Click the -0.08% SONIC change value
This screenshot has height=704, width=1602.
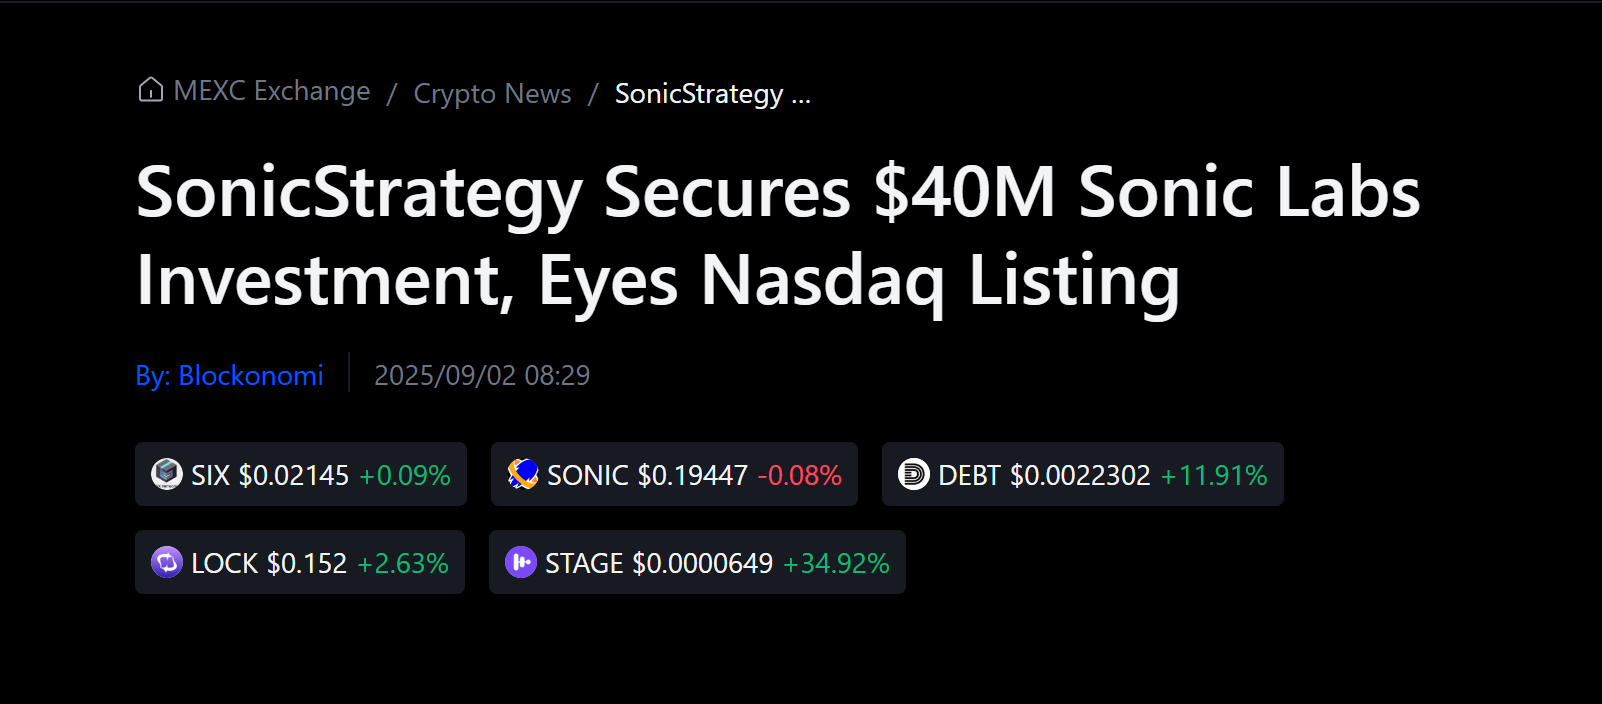point(800,476)
